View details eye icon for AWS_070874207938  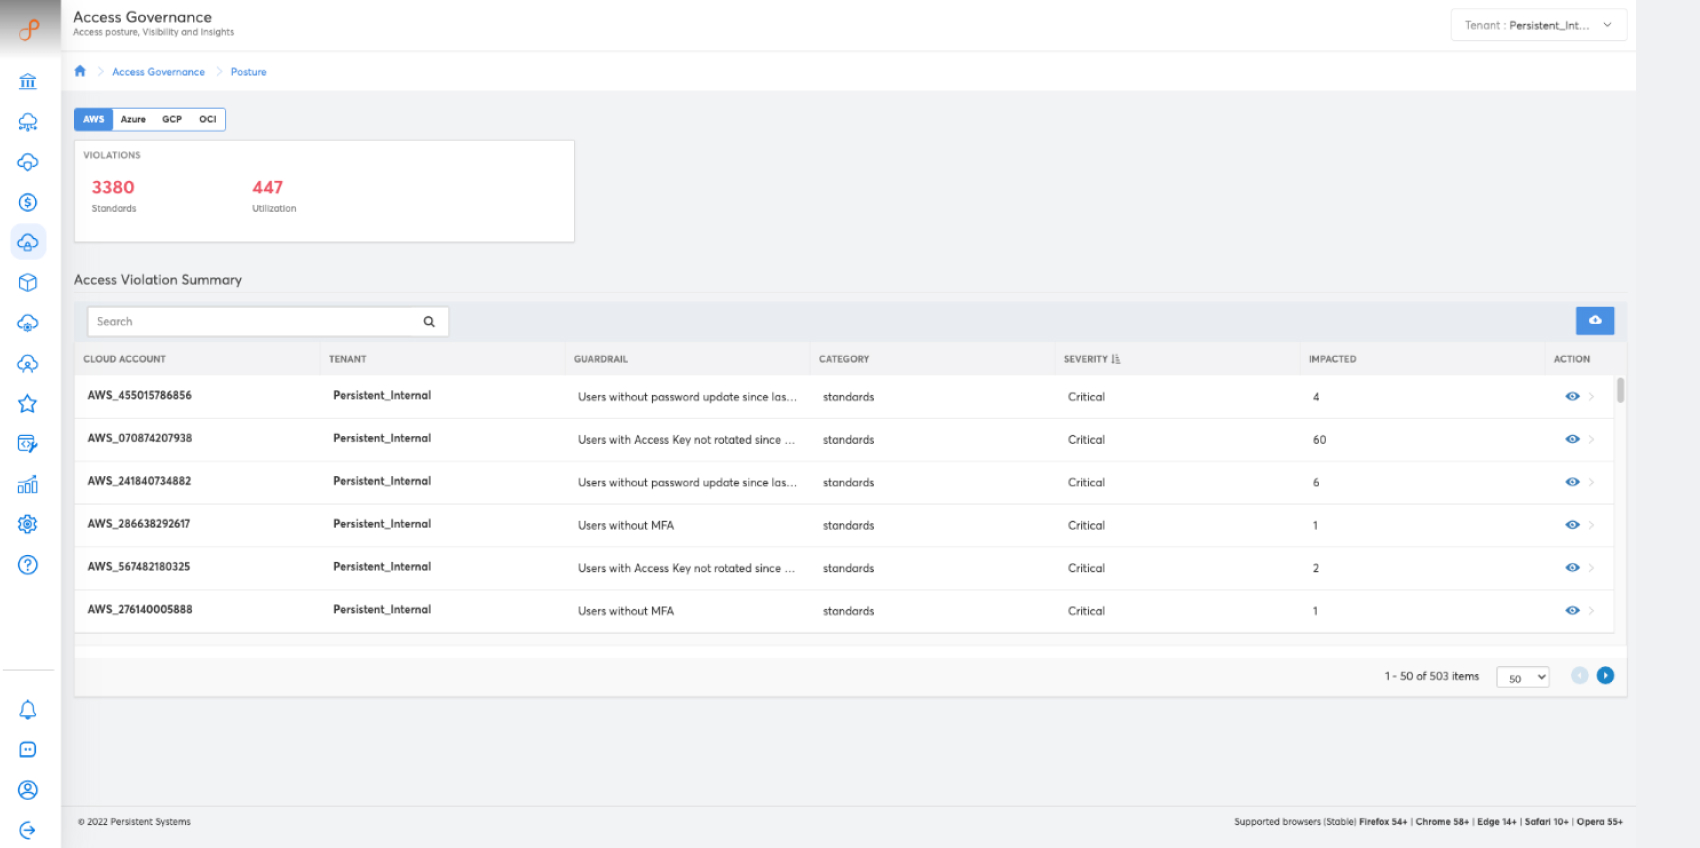point(1572,440)
